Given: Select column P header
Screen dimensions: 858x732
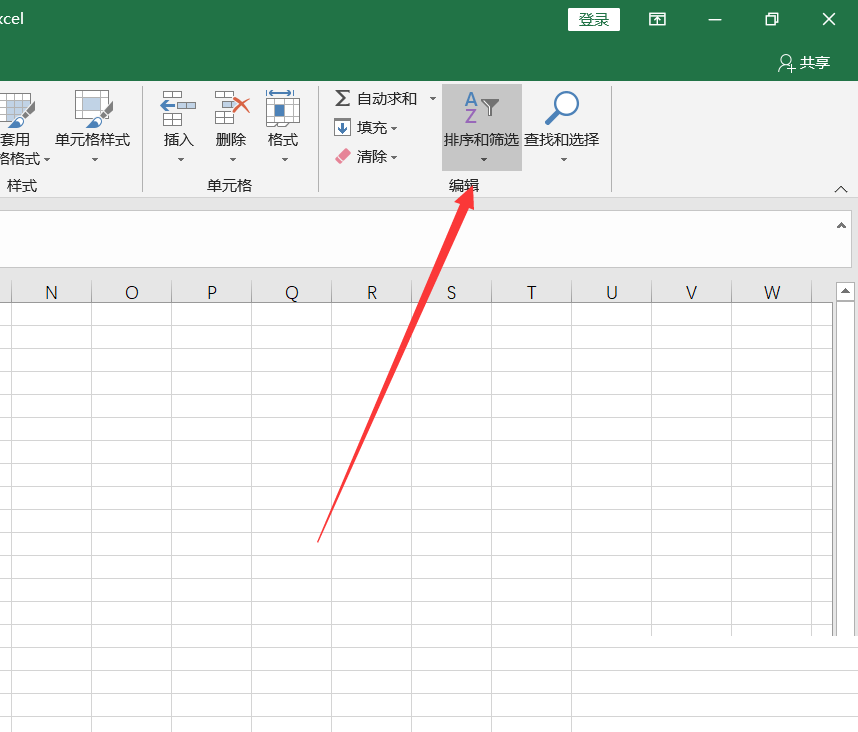Looking at the screenshot, I should pyautogui.click(x=212, y=293).
